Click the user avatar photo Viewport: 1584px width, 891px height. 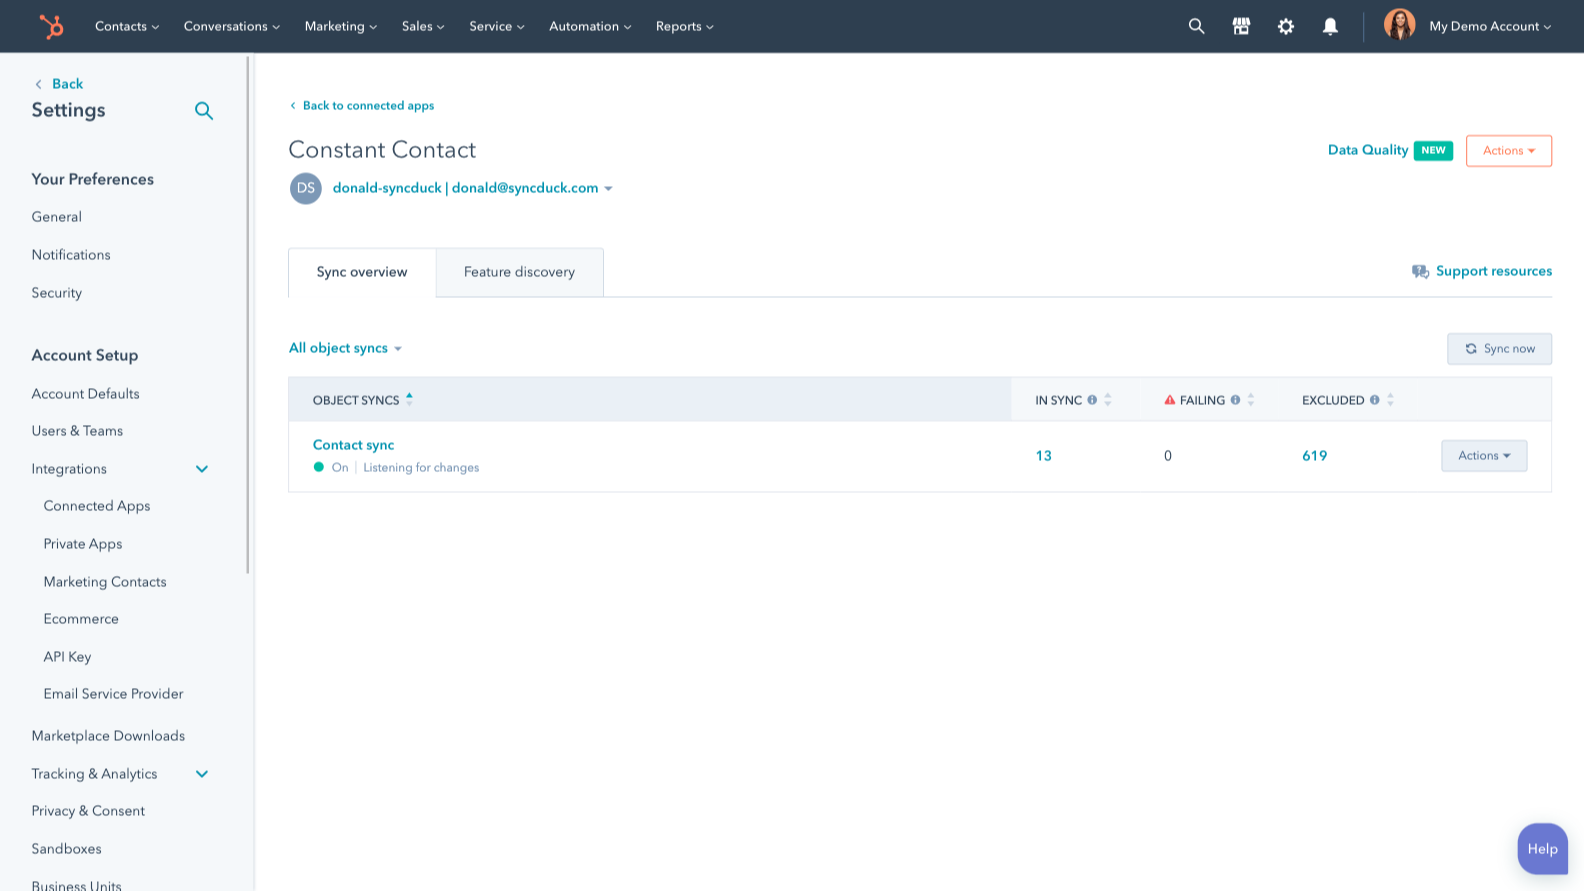point(1399,25)
